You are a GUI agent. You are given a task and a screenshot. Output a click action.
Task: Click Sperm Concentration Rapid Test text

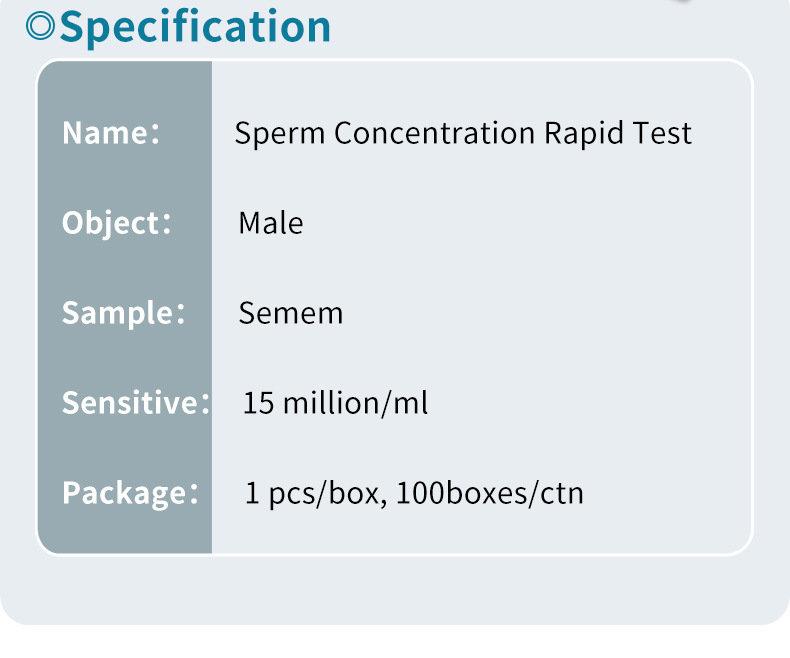(x=463, y=134)
